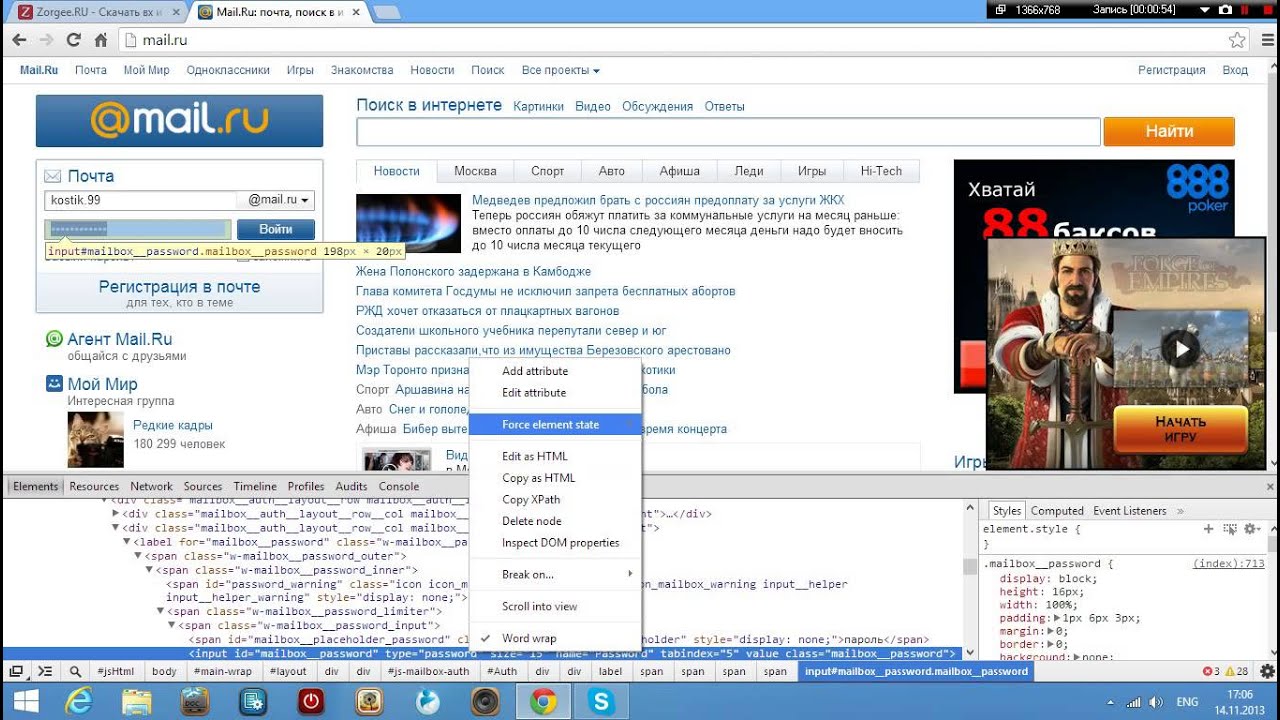Play the Forge of Empires video ad
This screenshot has width=1280, height=720.
coord(1183,349)
